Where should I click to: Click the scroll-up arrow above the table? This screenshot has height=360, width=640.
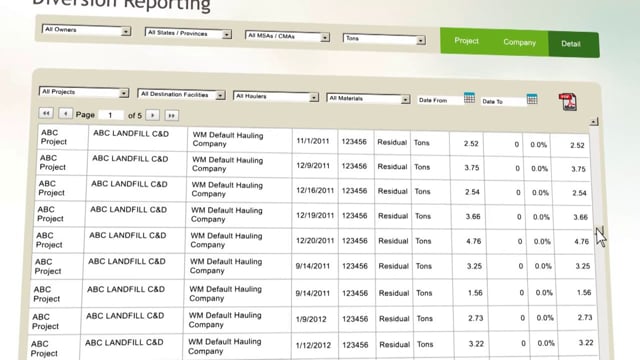coord(594,122)
